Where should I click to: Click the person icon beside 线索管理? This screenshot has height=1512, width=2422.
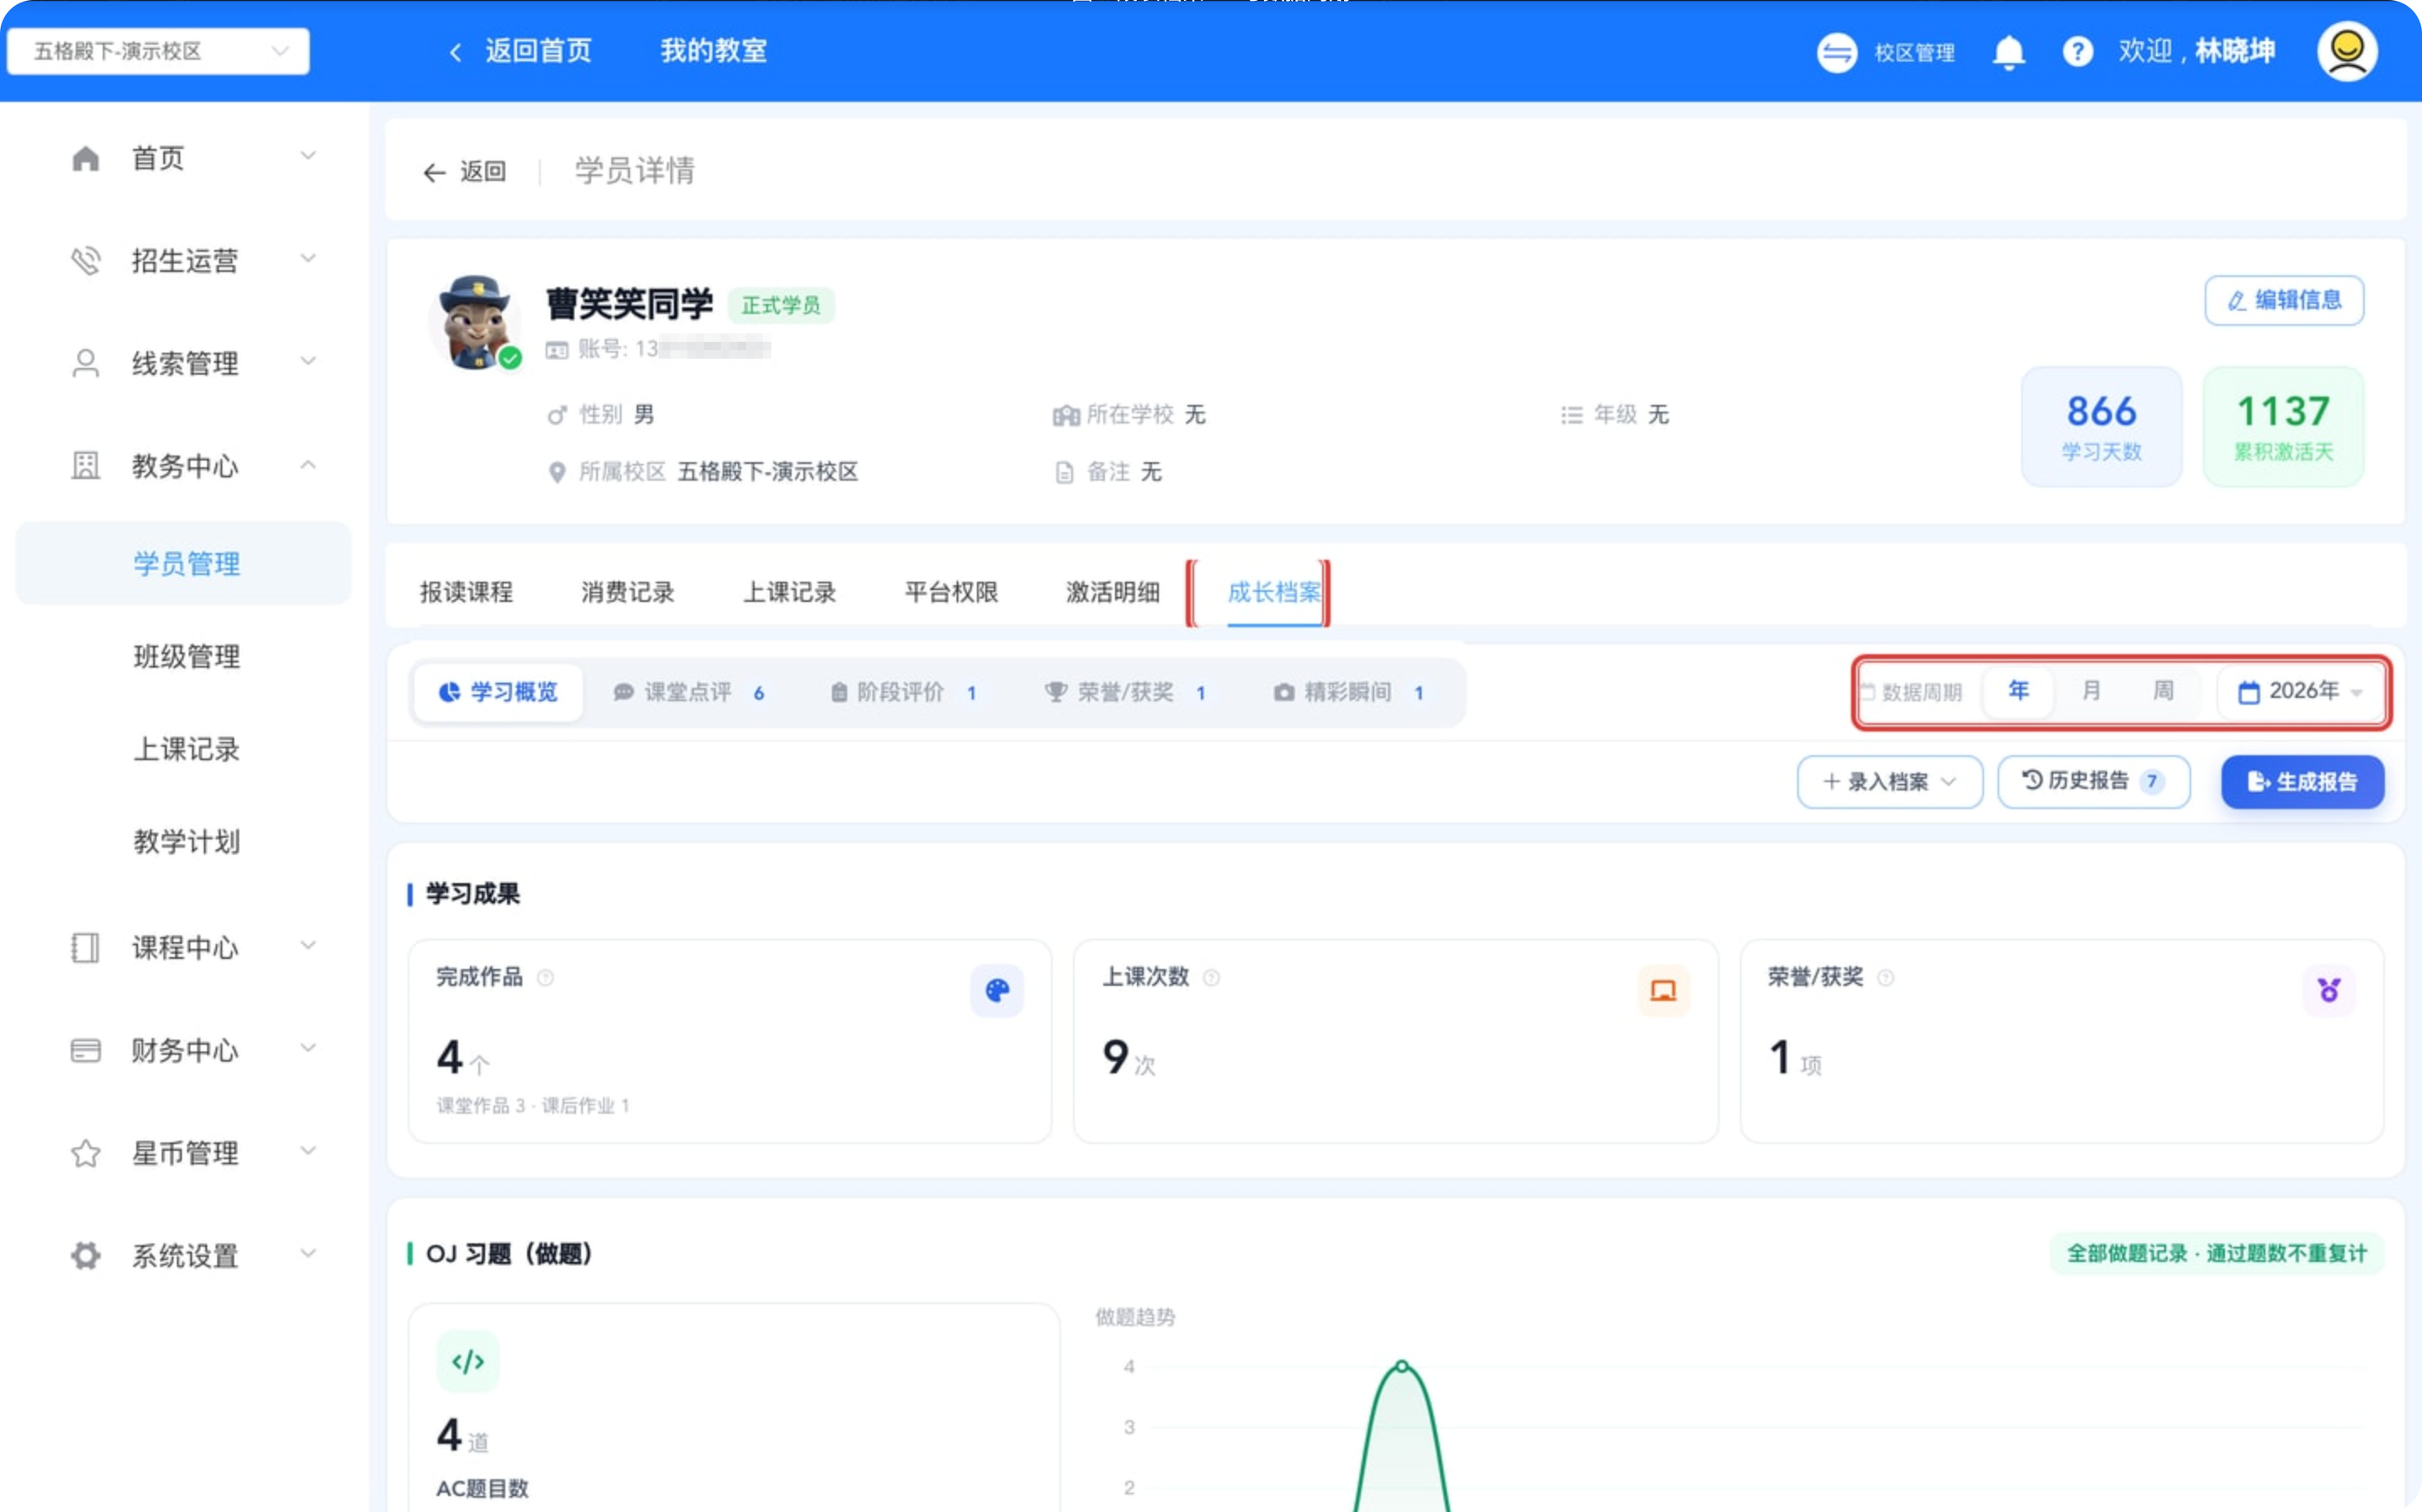coord(86,363)
